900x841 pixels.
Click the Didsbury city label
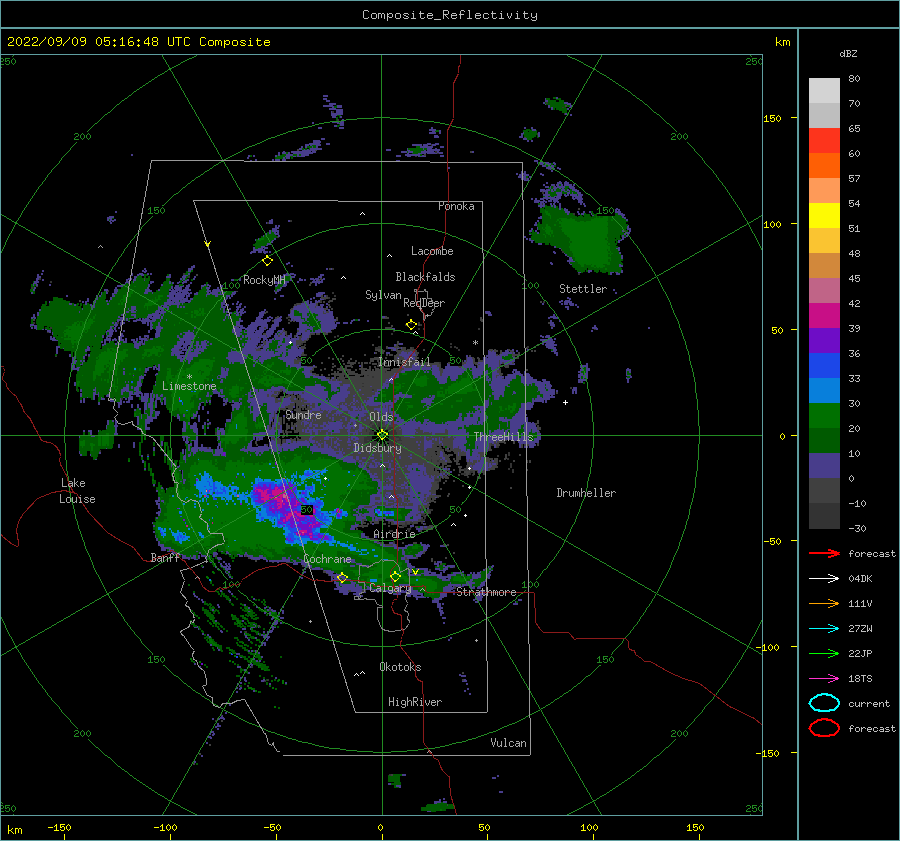tap(378, 448)
